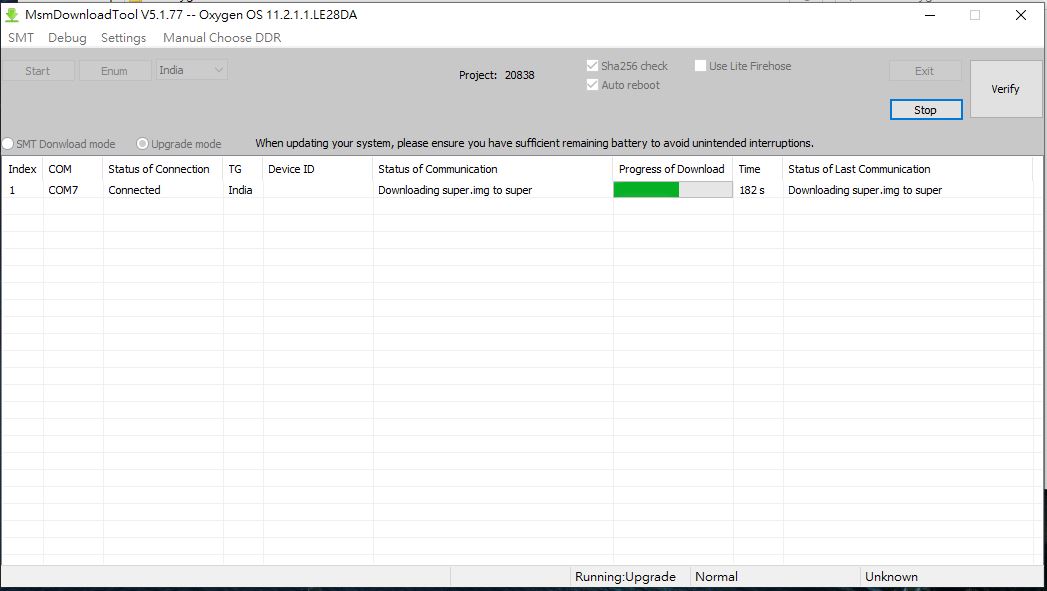Open the Settings menu
The width and height of the screenshot is (1047, 591).
124,38
